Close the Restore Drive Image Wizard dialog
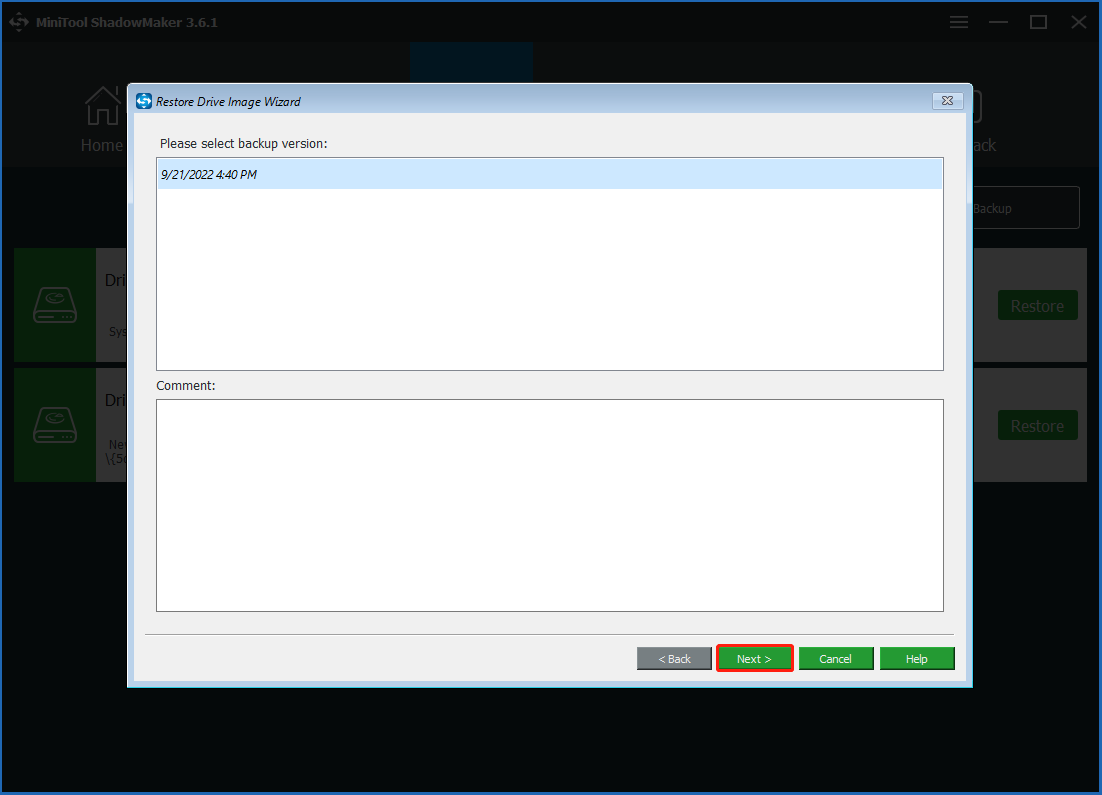This screenshot has height=795, width=1102. click(947, 101)
